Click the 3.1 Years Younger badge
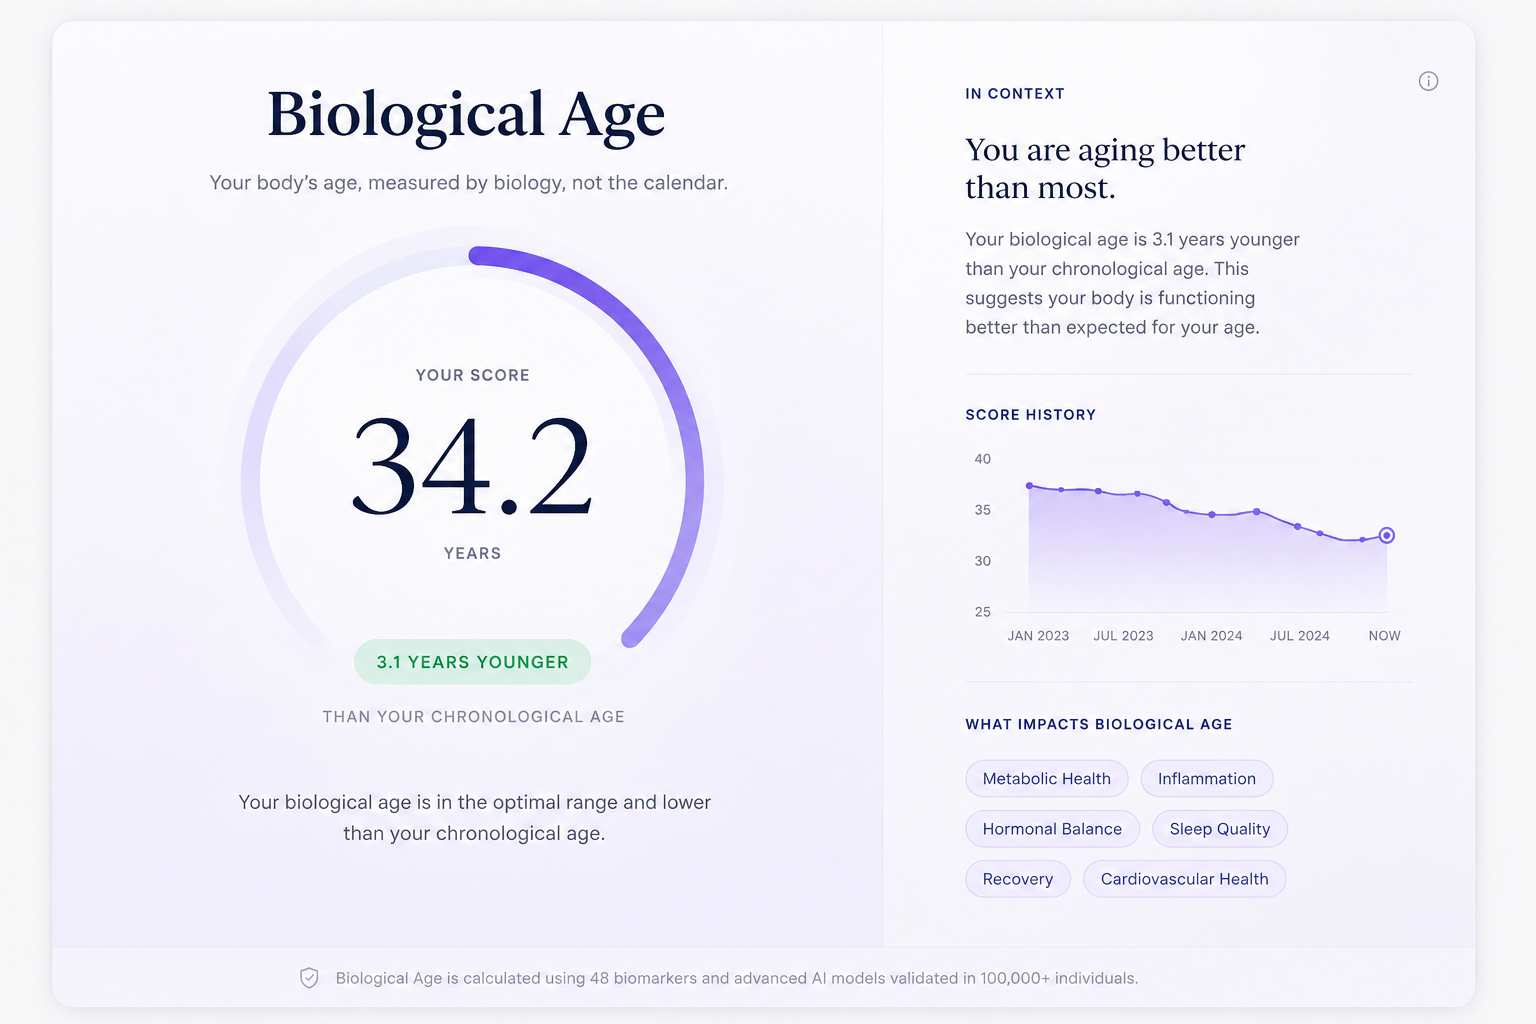Screen dimensions: 1536x1024 pos(472,662)
